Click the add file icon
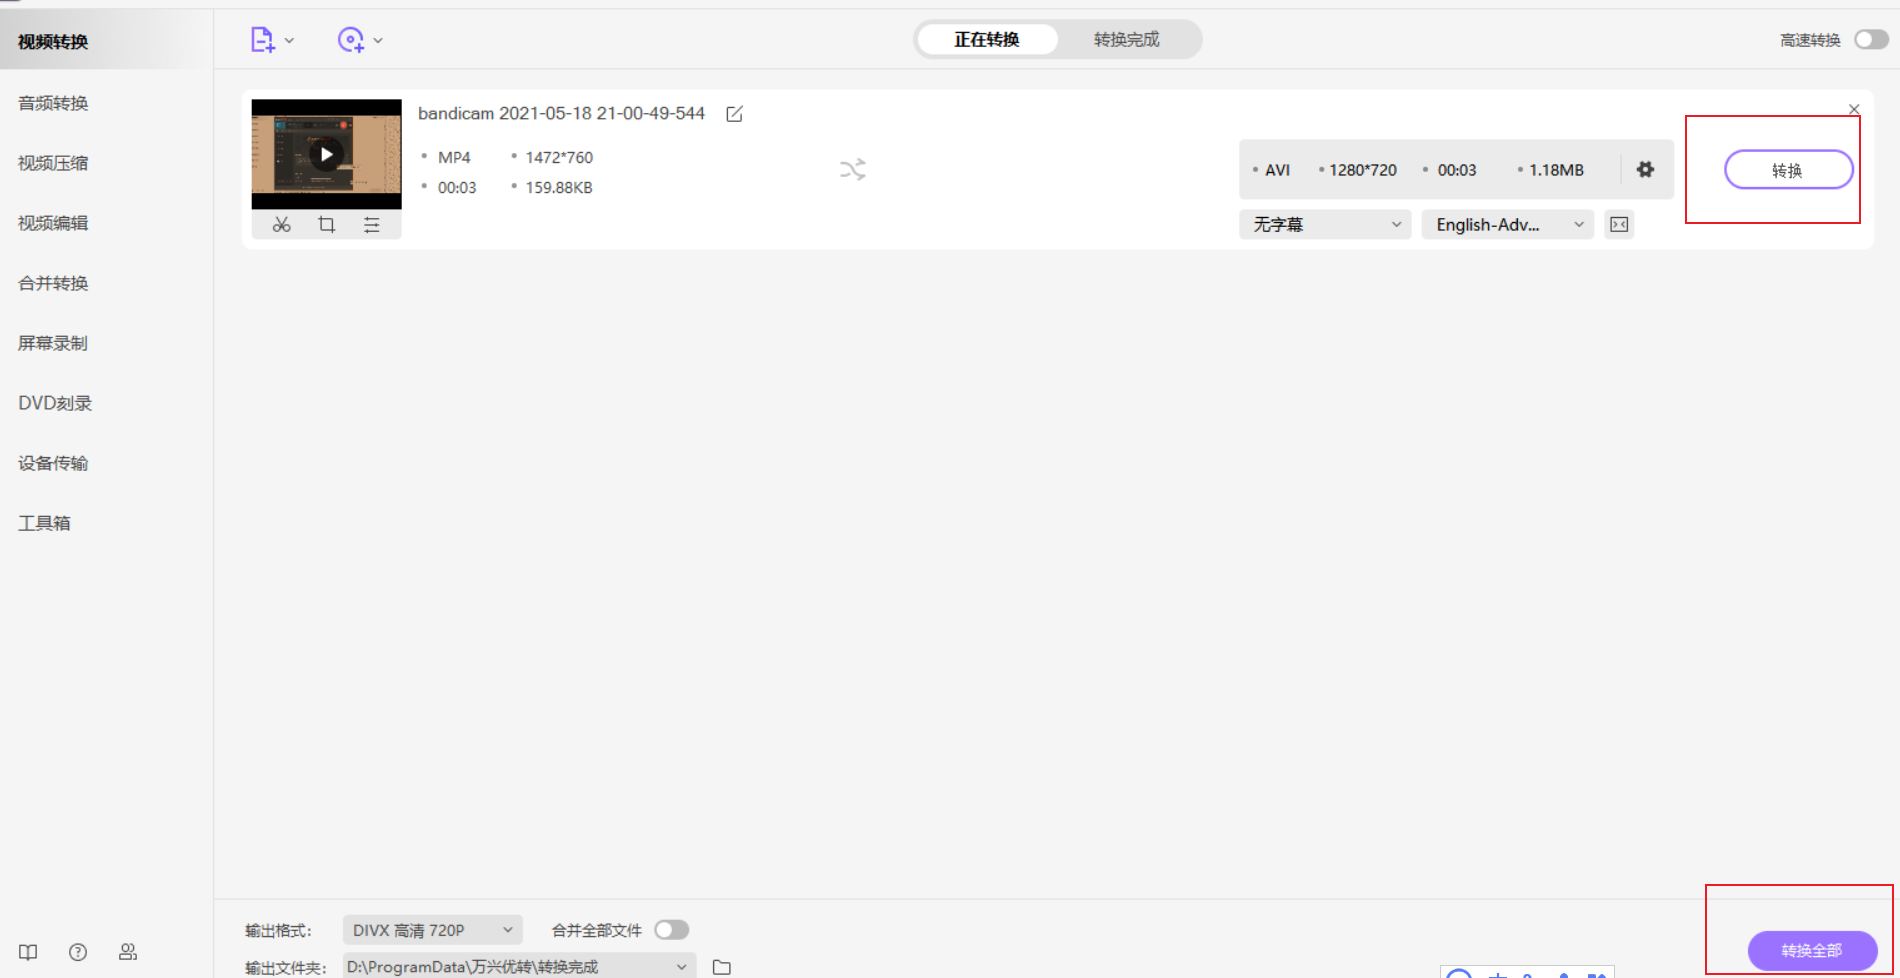1900x978 pixels. 262,40
